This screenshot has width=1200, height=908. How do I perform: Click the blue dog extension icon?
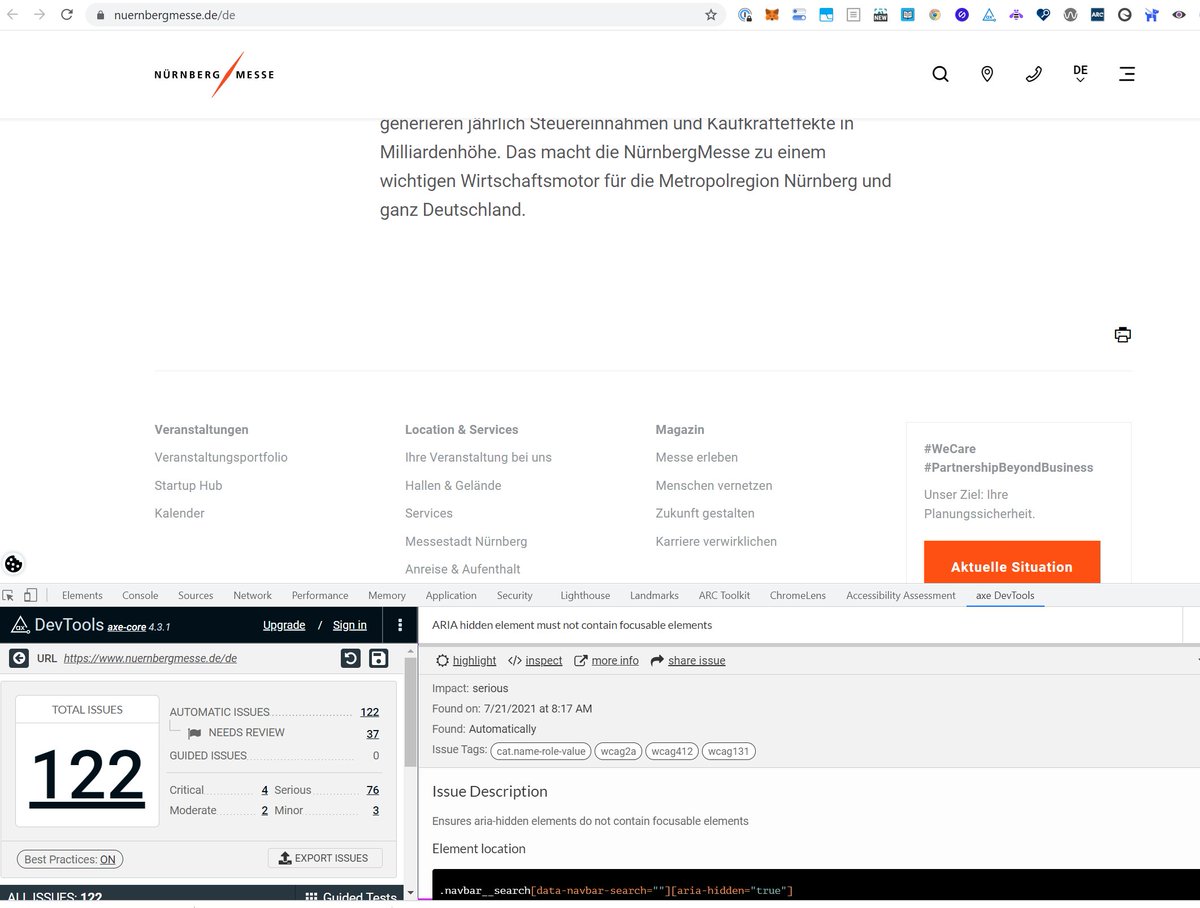tap(1151, 15)
